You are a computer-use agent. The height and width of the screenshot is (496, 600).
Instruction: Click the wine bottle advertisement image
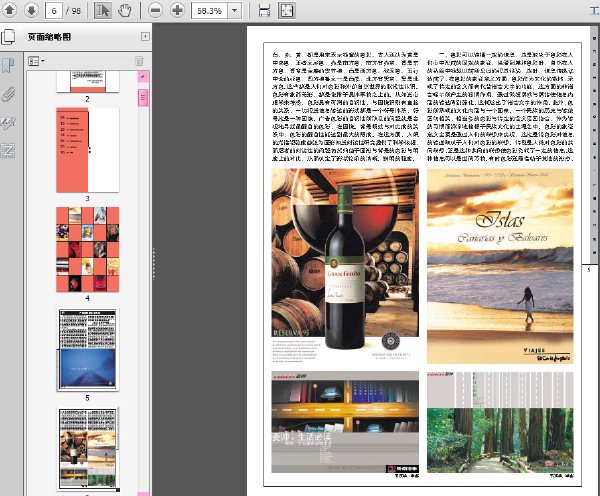click(345, 266)
